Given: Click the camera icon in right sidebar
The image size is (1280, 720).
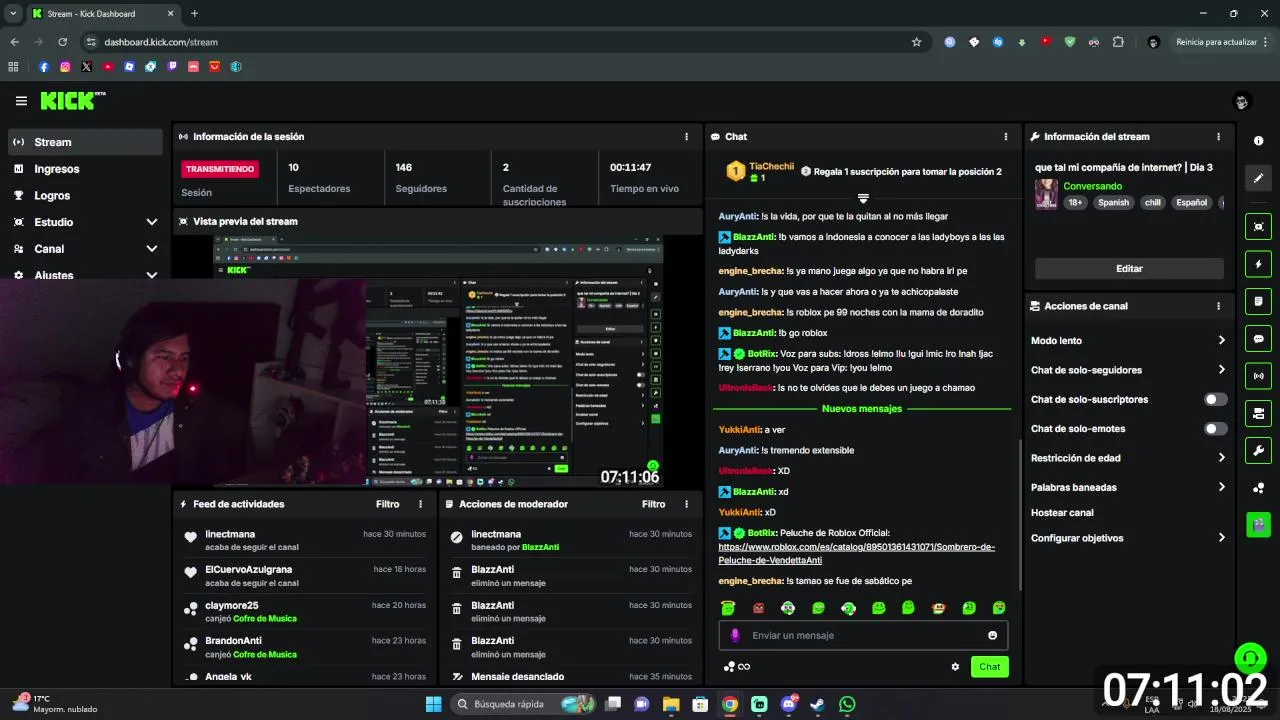Looking at the screenshot, I should (1259, 413).
